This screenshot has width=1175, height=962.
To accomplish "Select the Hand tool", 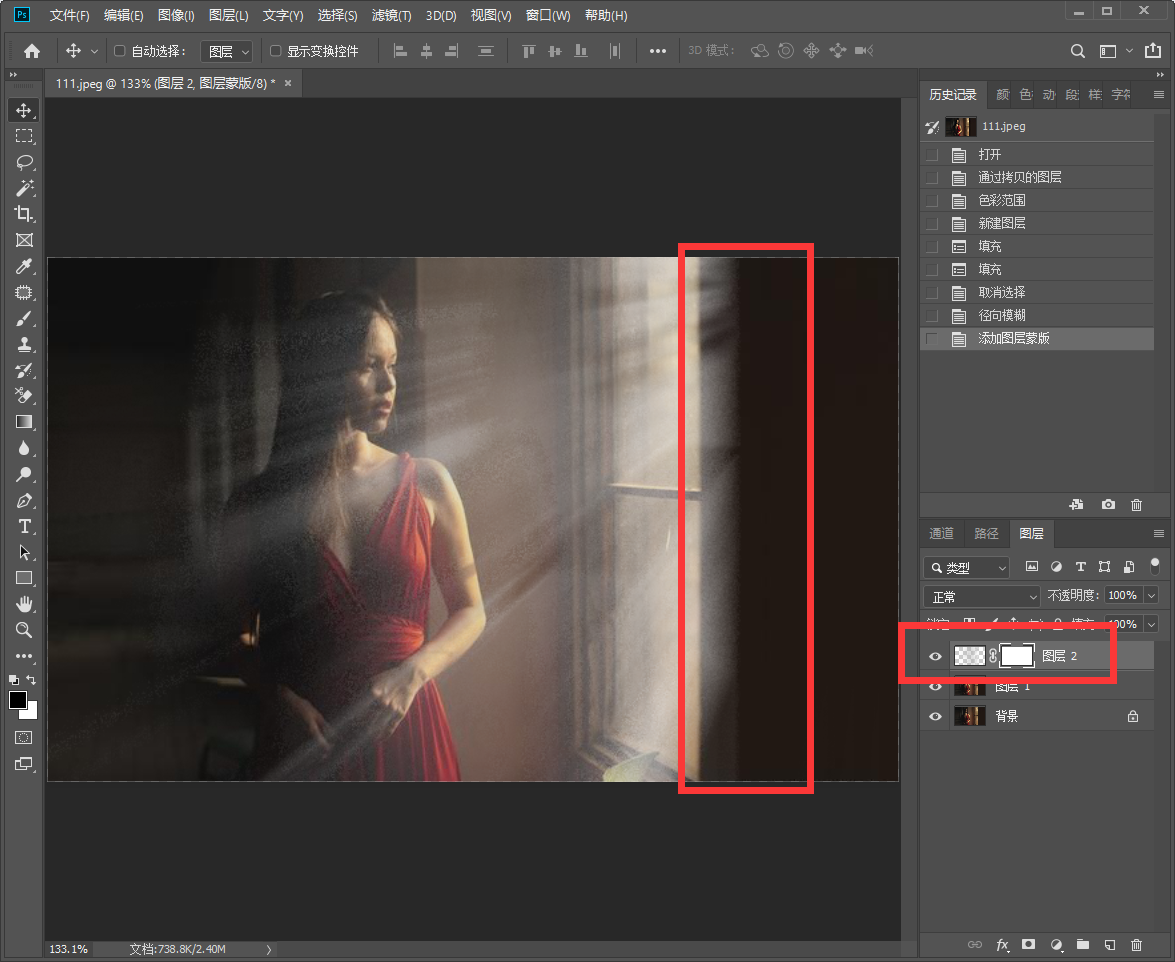I will pos(24,604).
